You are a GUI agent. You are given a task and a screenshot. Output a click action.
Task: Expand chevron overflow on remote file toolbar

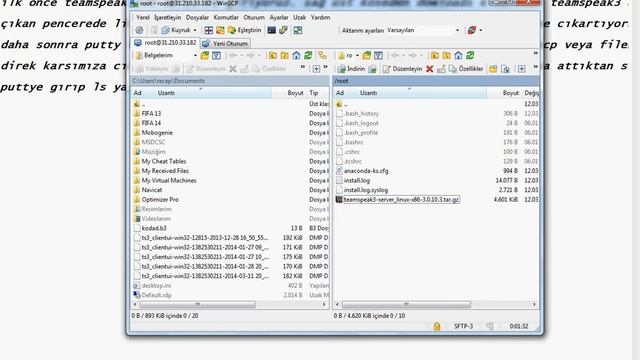[x=536, y=67]
